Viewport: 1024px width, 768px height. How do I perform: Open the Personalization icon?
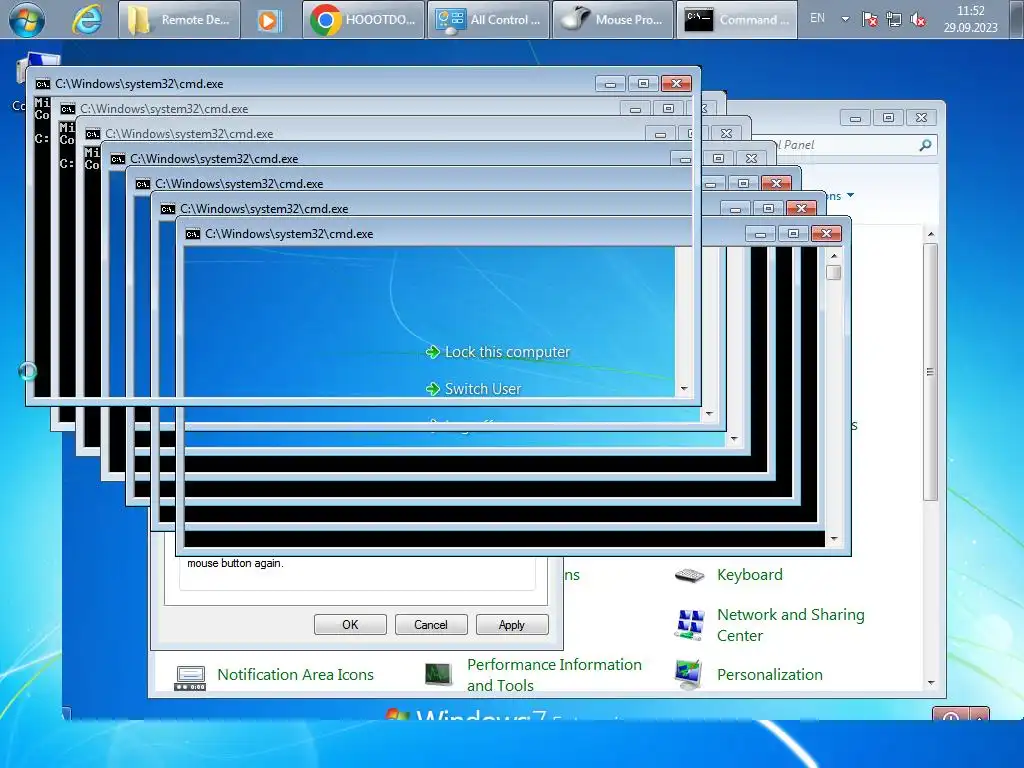click(690, 675)
